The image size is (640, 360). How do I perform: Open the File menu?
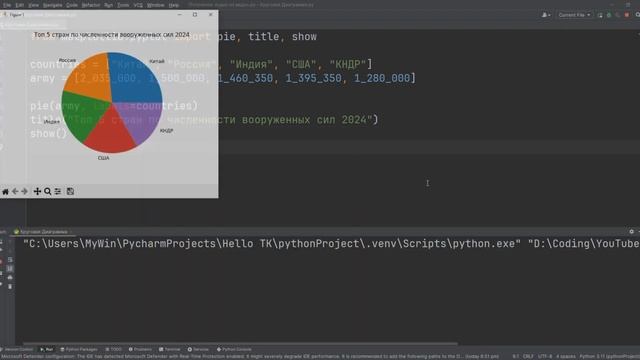click(x=7, y=5)
